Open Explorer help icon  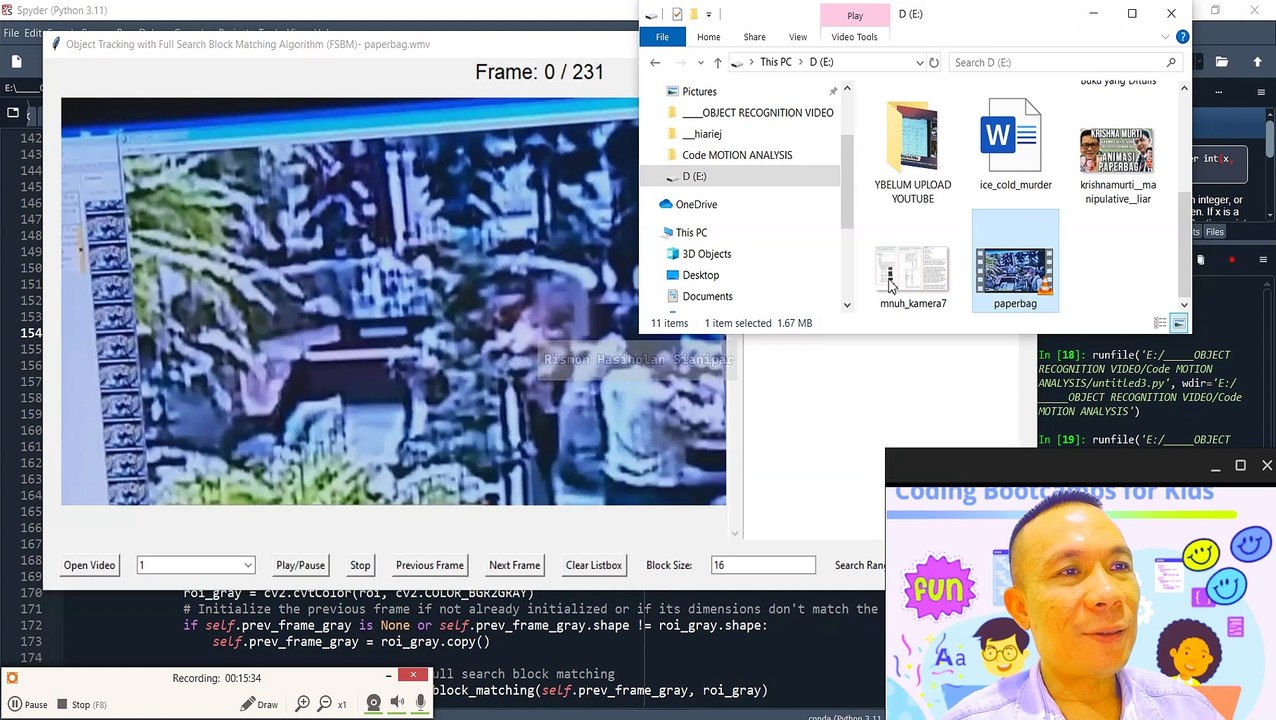(1182, 37)
